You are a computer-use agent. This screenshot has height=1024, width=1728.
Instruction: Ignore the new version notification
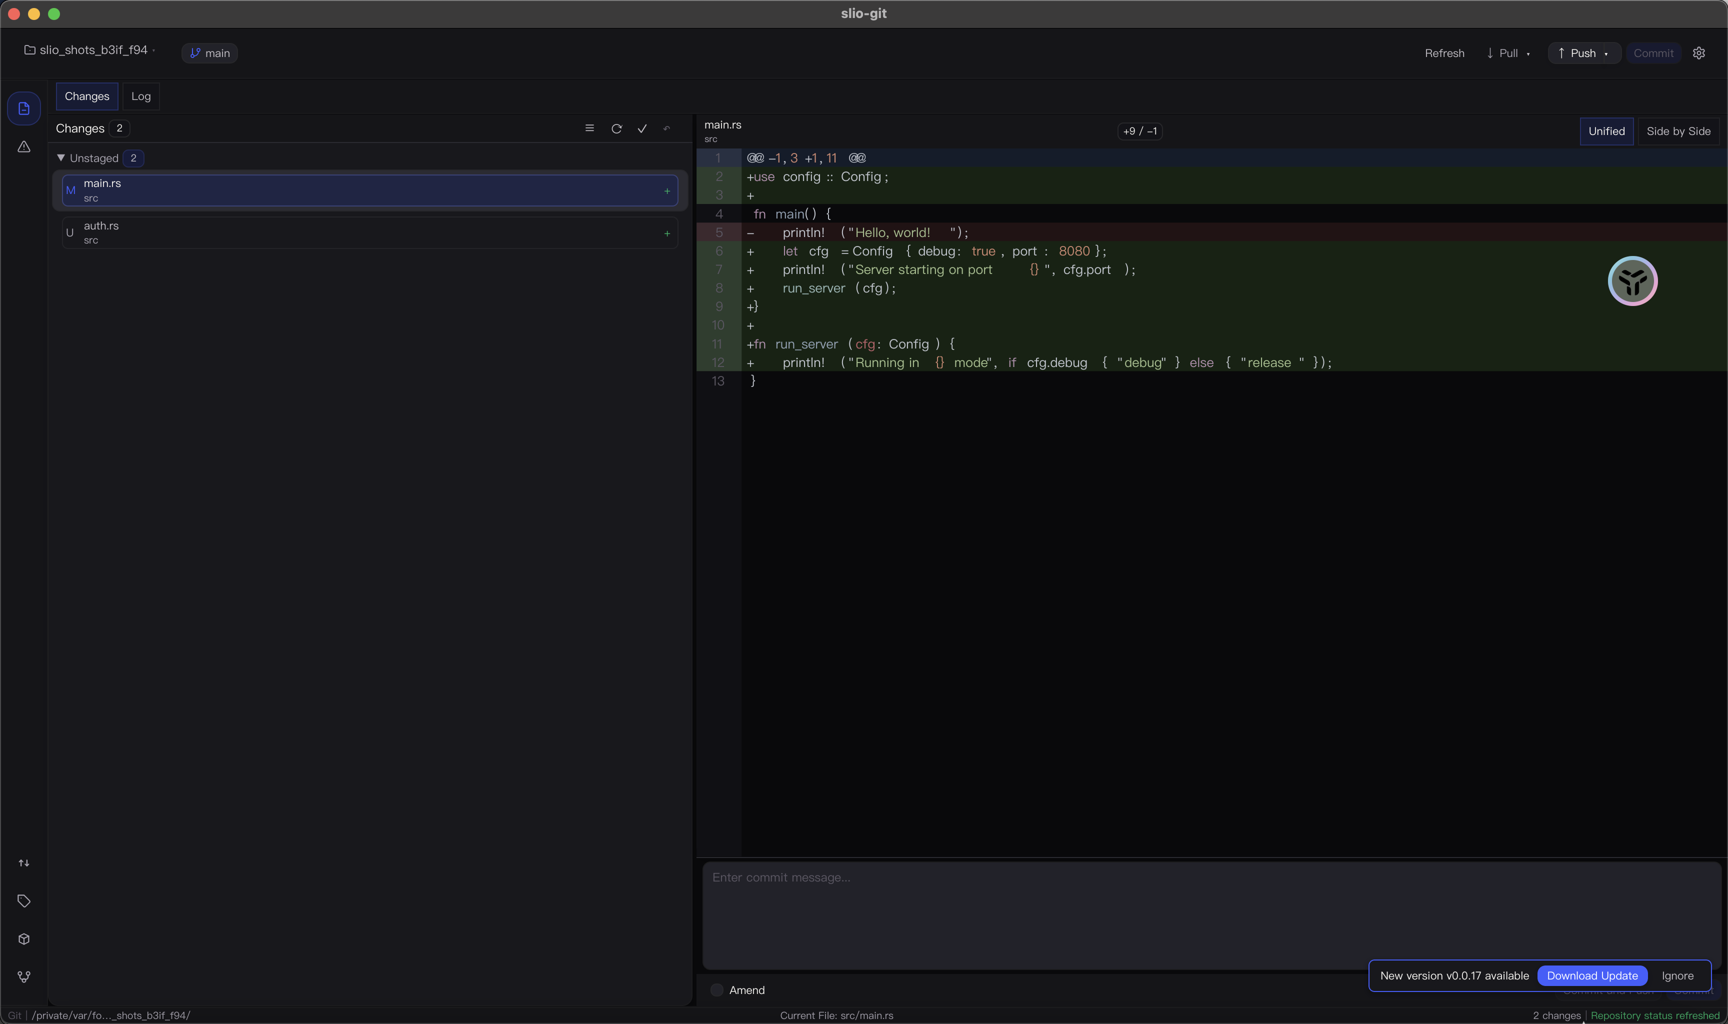click(1677, 975)
